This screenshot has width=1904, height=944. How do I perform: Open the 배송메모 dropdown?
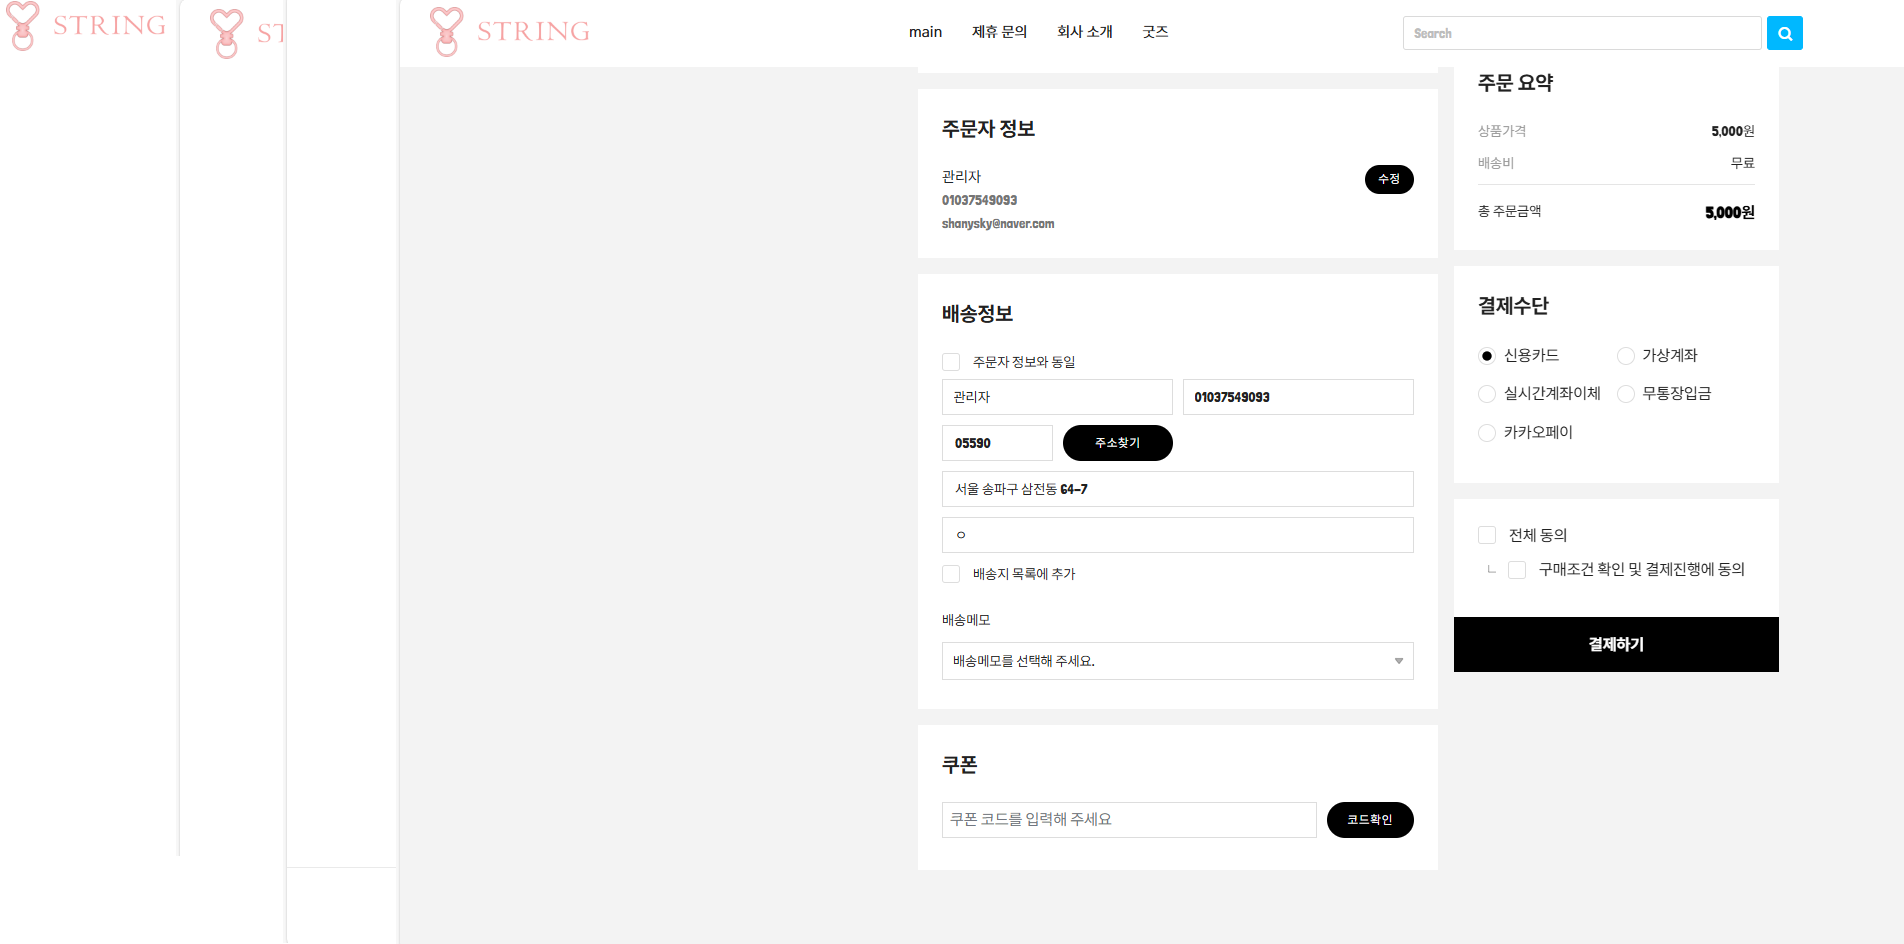coord(1177,661)
